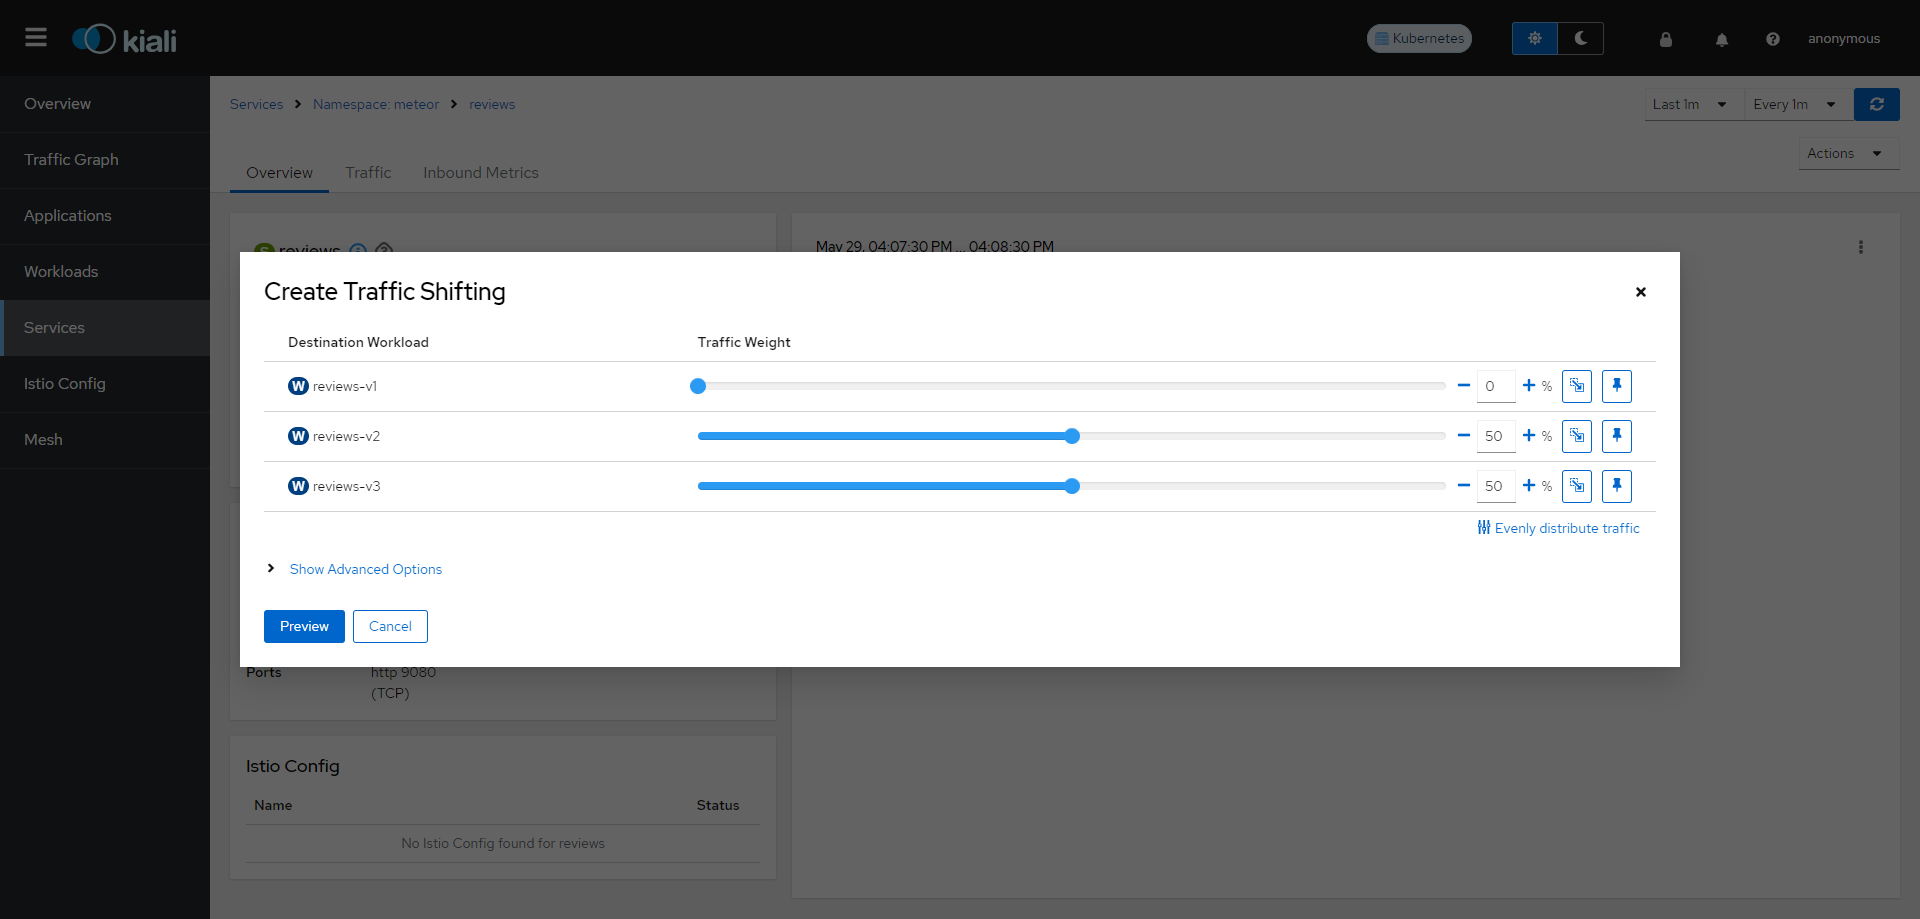This screenshot has width=1920, height=919.
Task: Click the Kiali logo
Action: tap(124, 39)
